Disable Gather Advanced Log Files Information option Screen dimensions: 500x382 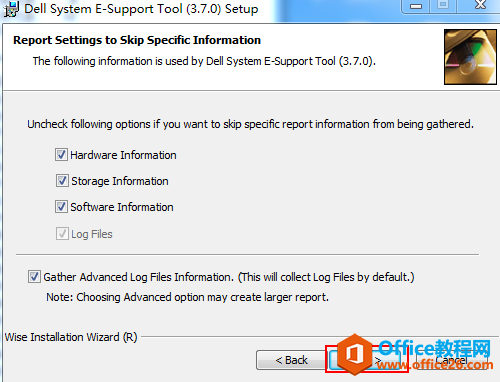[x=34, y=277]
